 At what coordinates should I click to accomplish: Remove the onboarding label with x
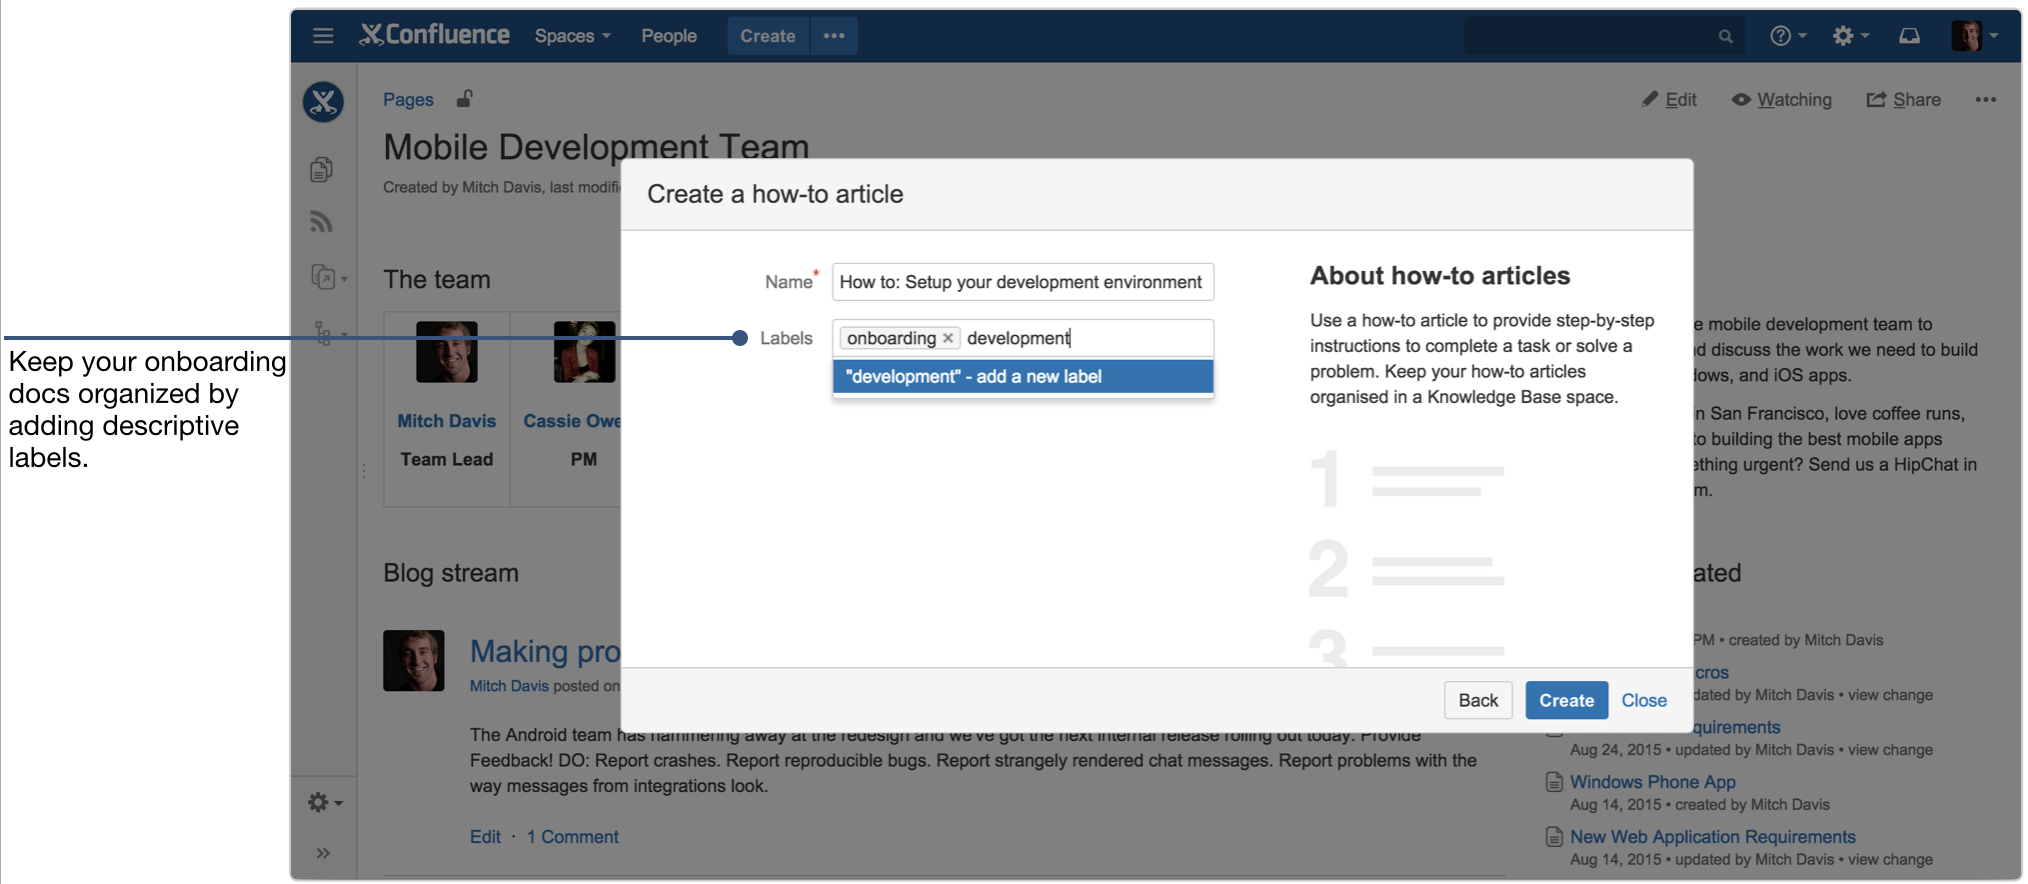pyautogui.click(x=948, y=338)
